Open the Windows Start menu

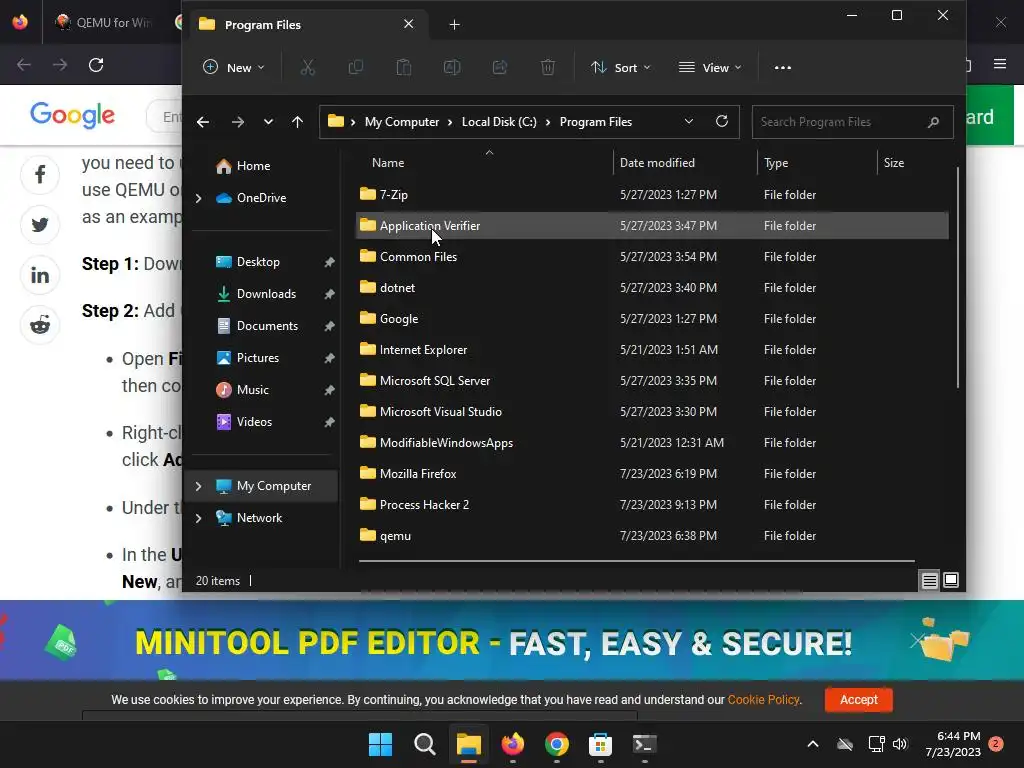[x=380, y=744]
